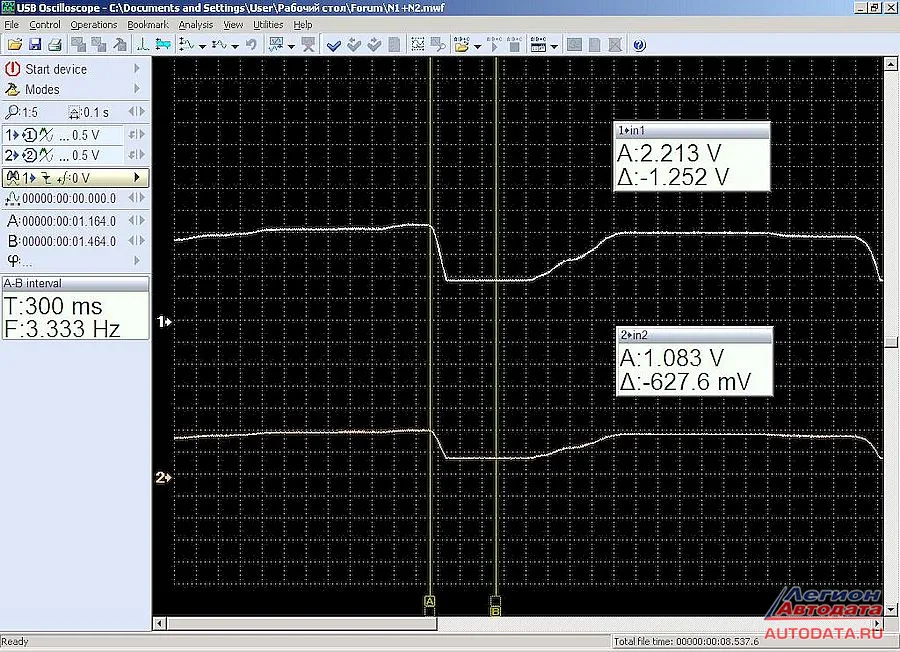
Task: Click the horizontal scrollbar left arrow
Action: [160, 623]
